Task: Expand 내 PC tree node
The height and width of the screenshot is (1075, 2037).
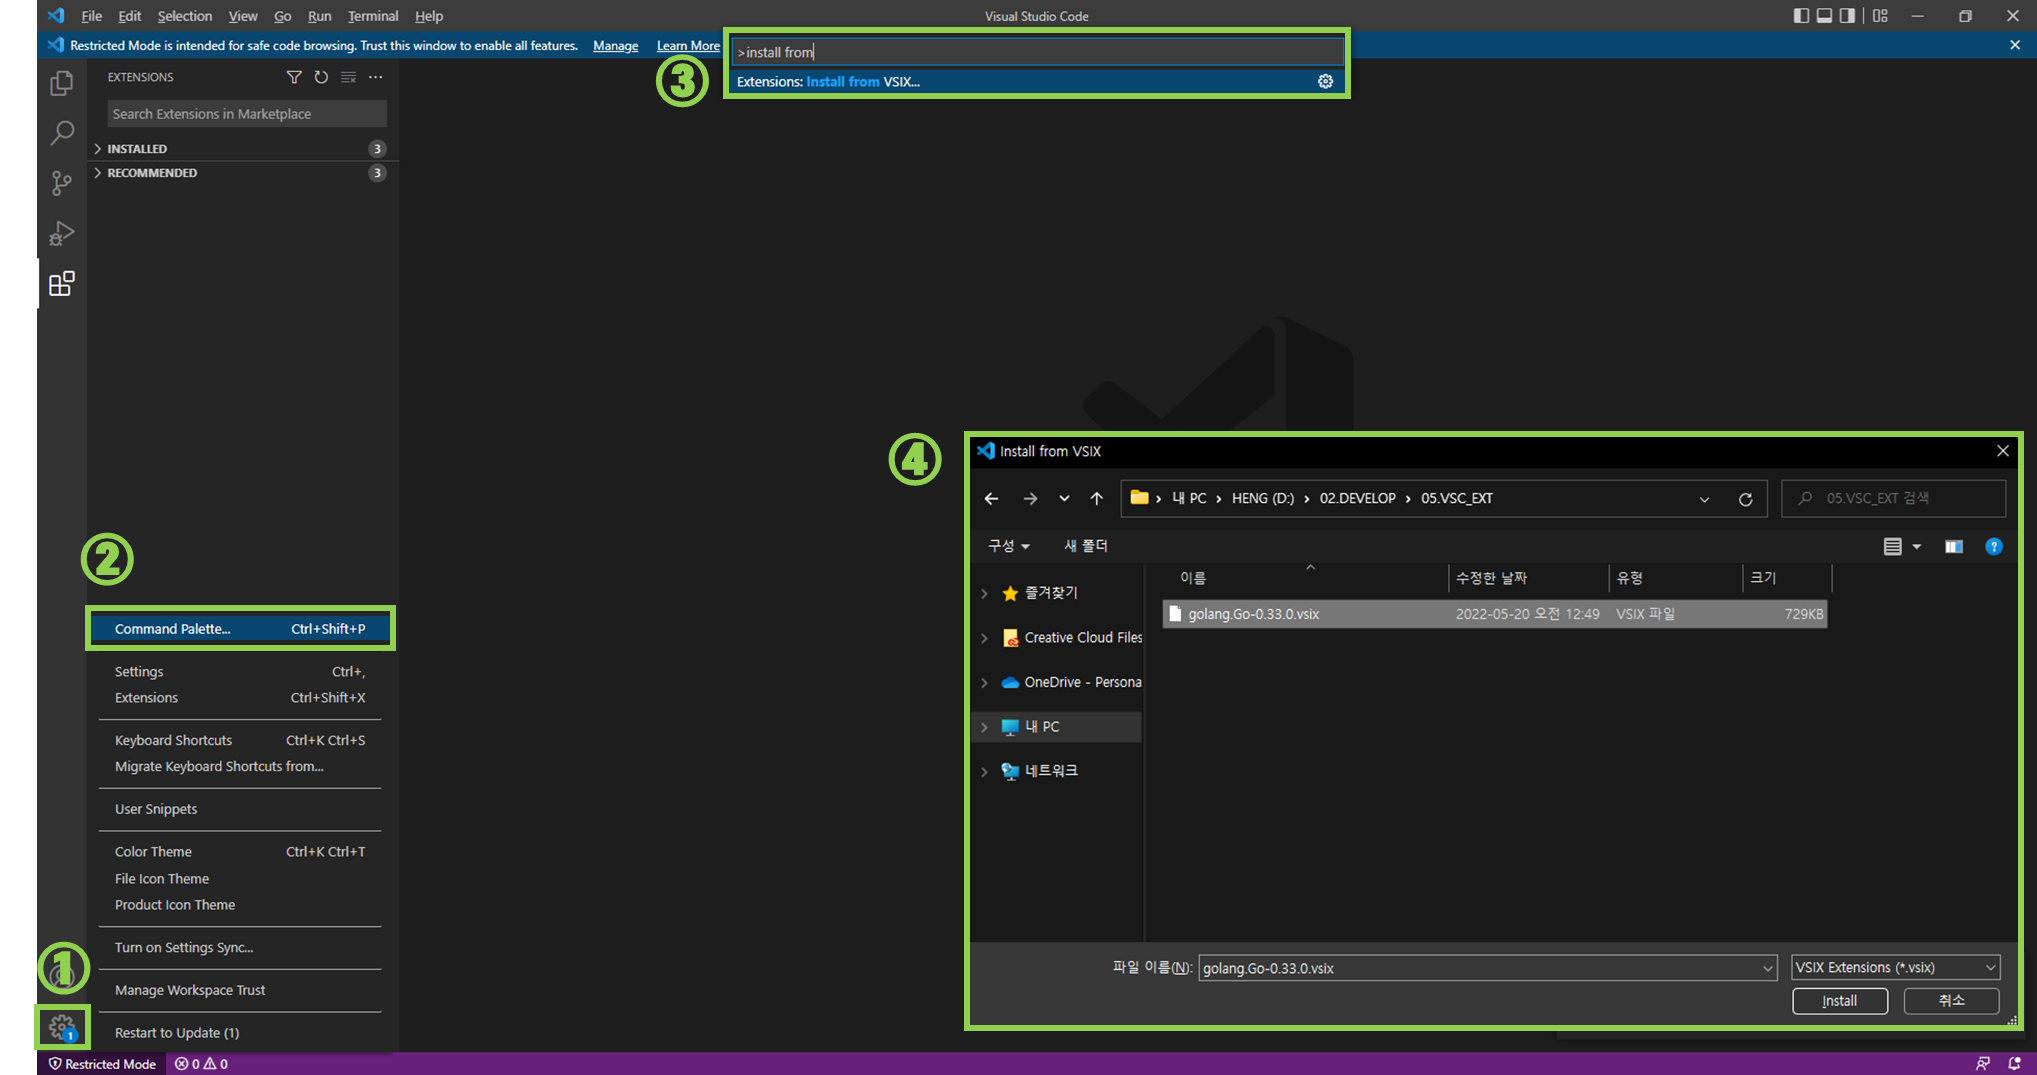Action: (984, 727)
